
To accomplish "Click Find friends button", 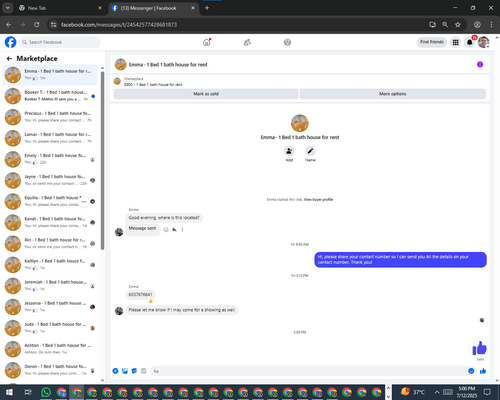I will [432, 42].
